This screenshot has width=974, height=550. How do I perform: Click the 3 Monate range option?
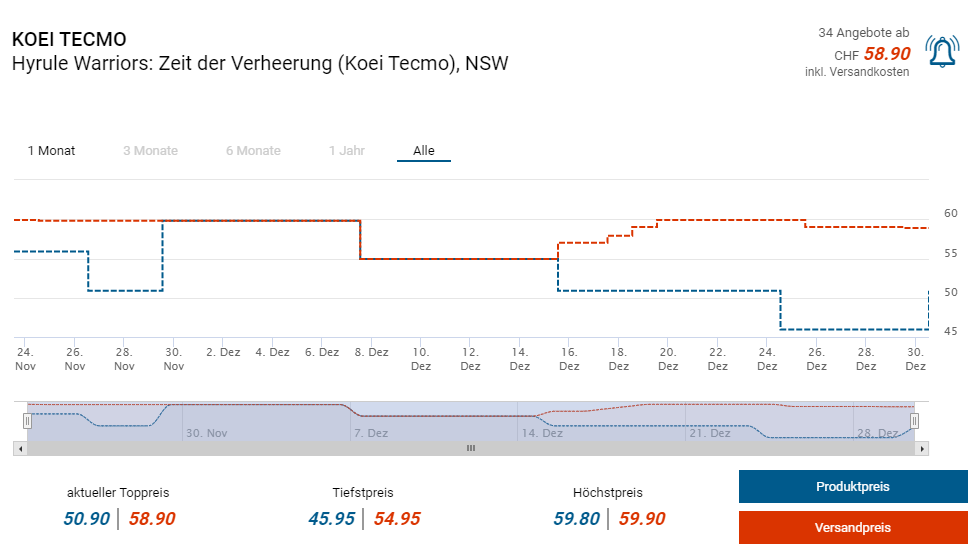pos(150,151)
